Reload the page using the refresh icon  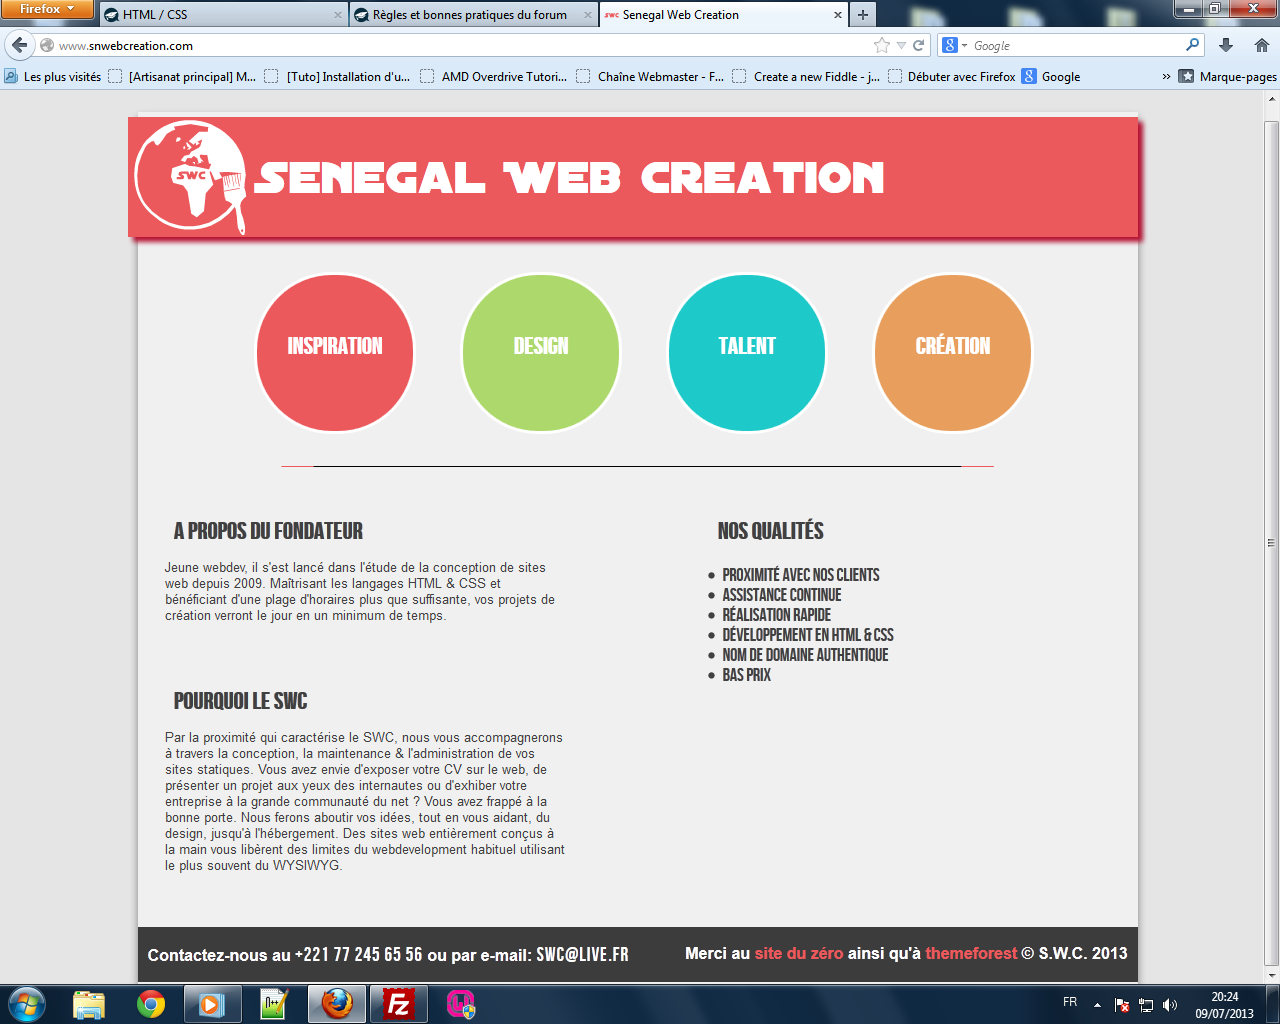918,45
